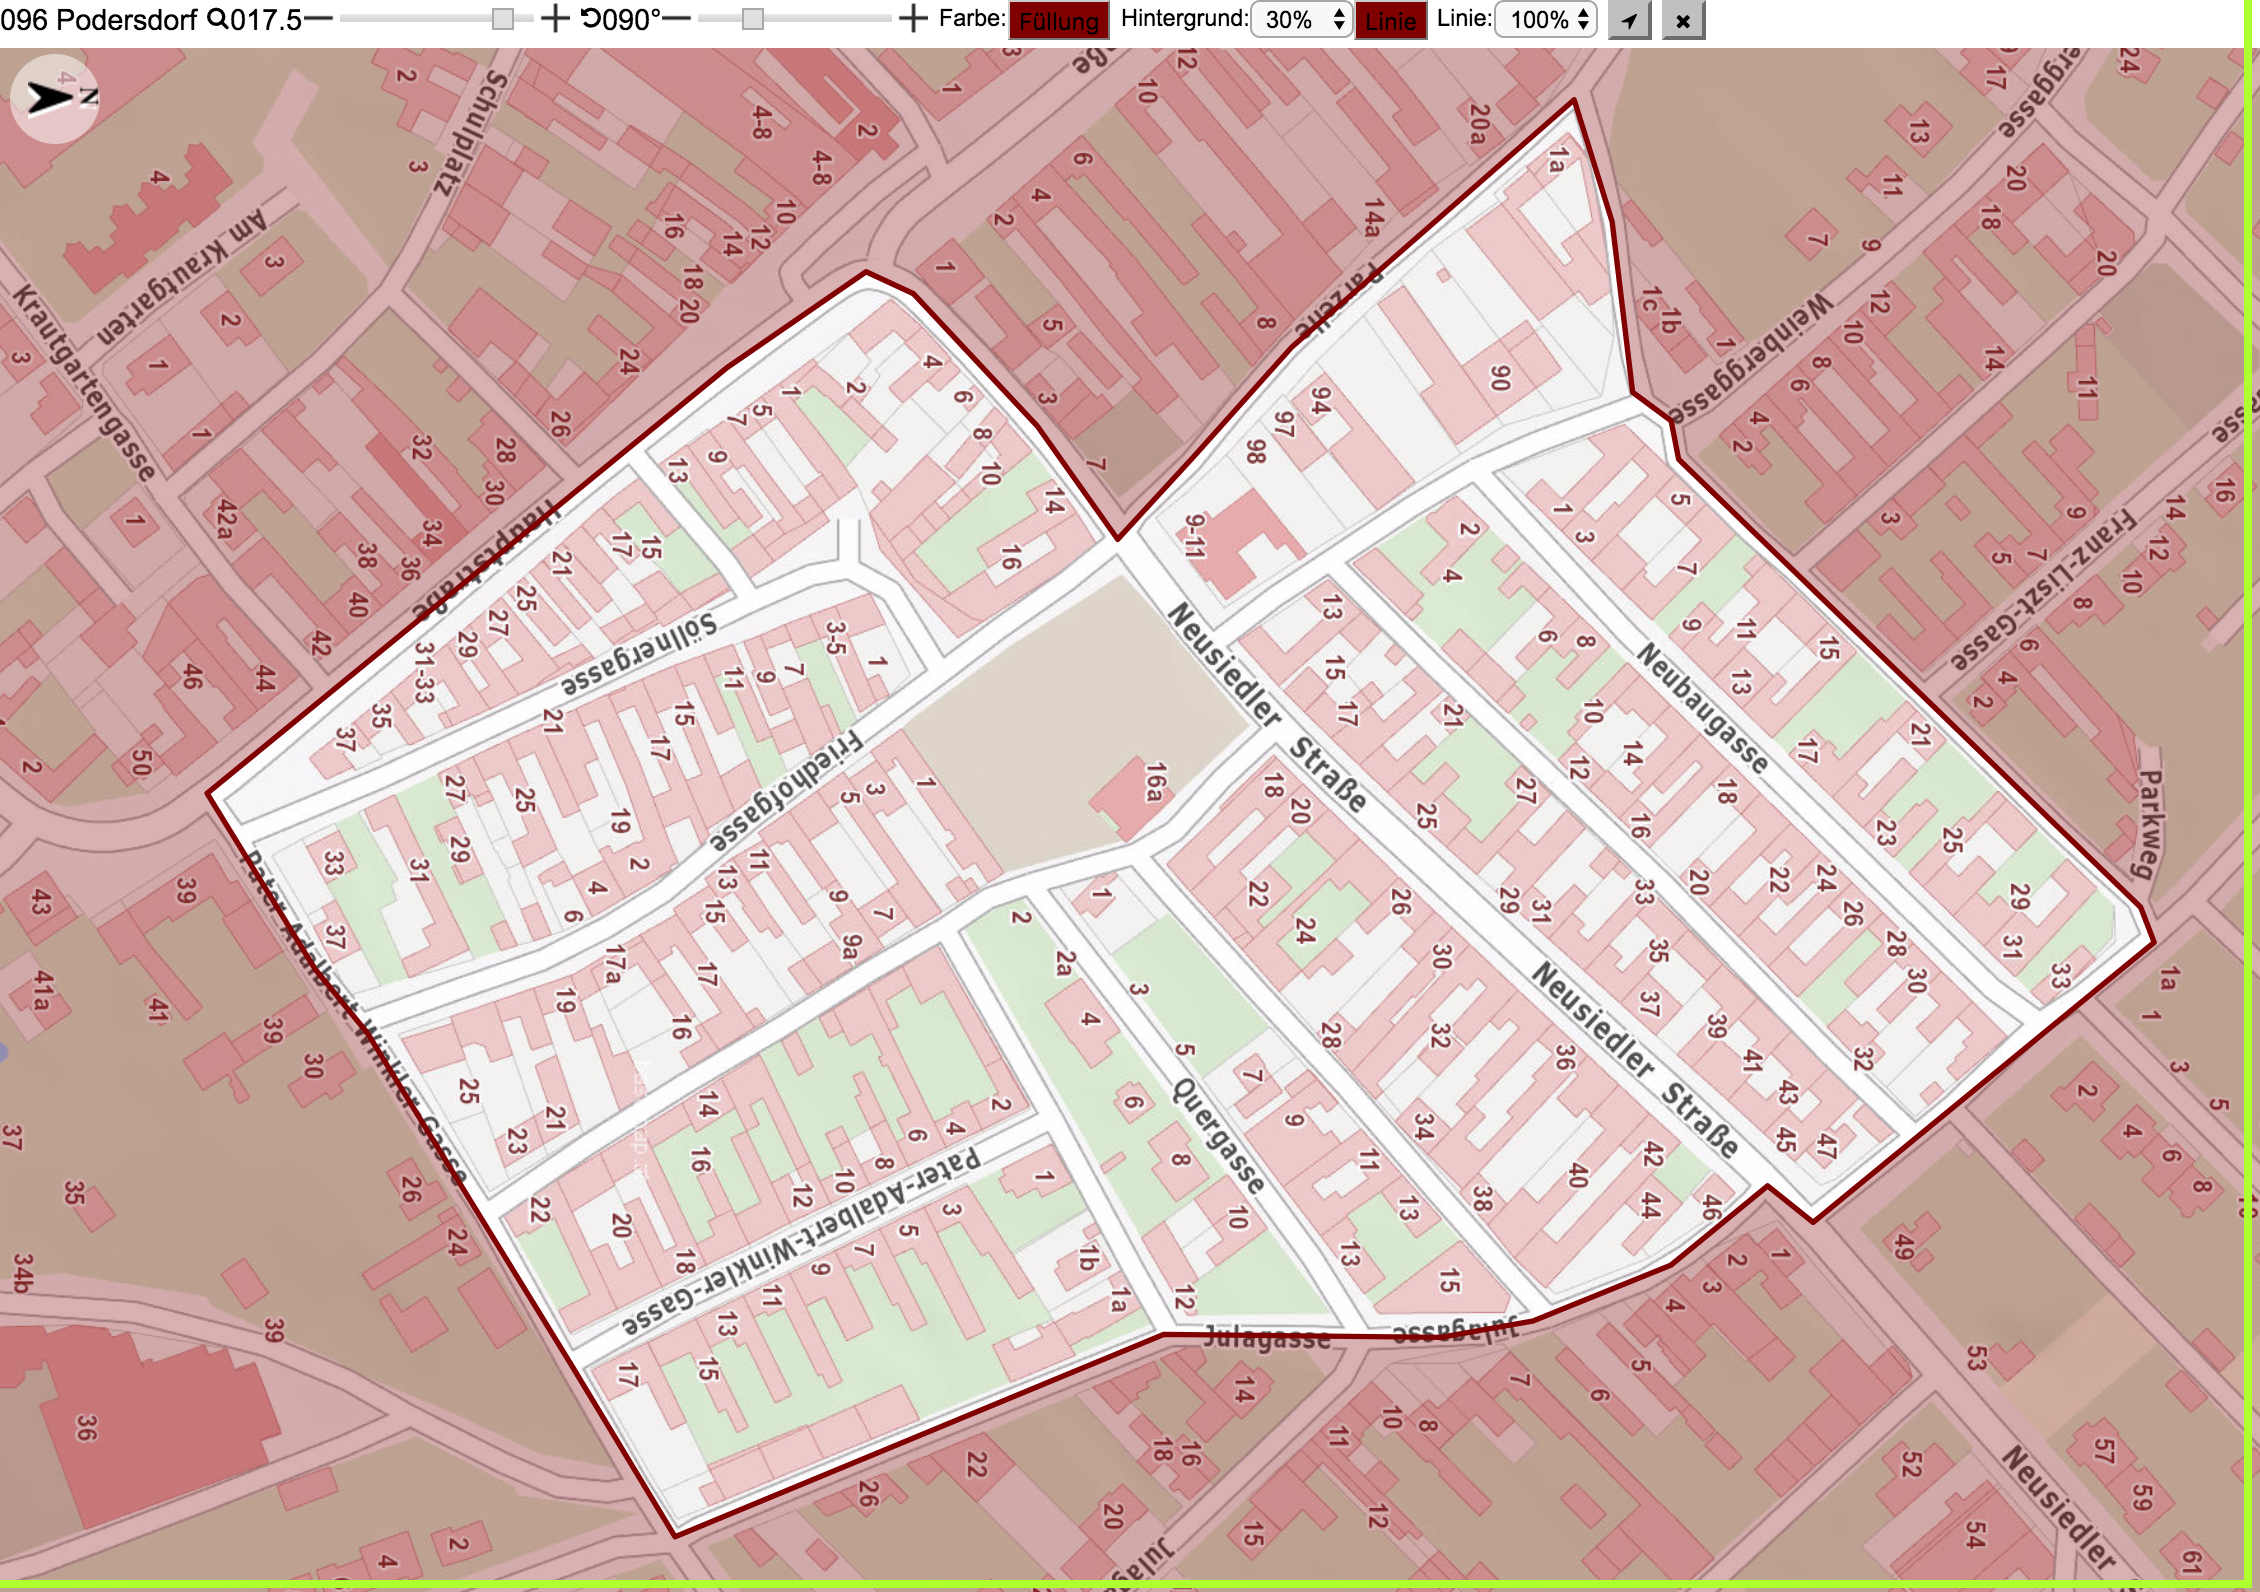Click the magnifier zoom icon
This screenshot has width=2260, height=1592.
click(217, 19)
